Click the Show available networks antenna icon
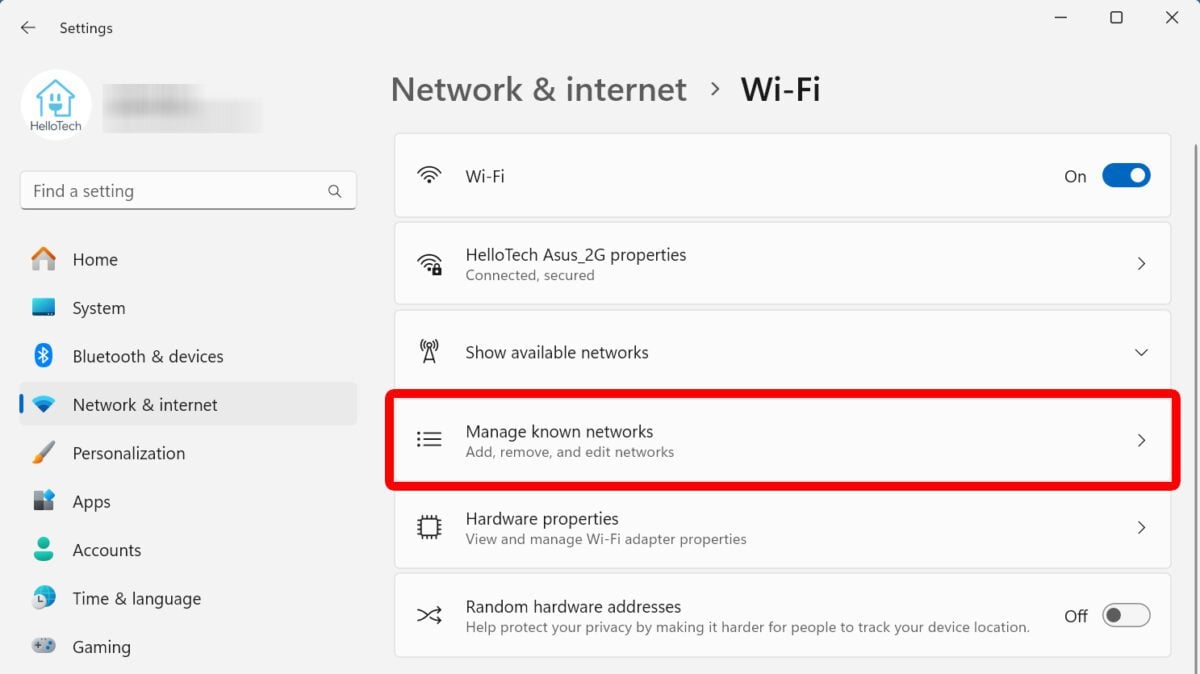This screenshot has width=1200, height=674. point(429,352)
